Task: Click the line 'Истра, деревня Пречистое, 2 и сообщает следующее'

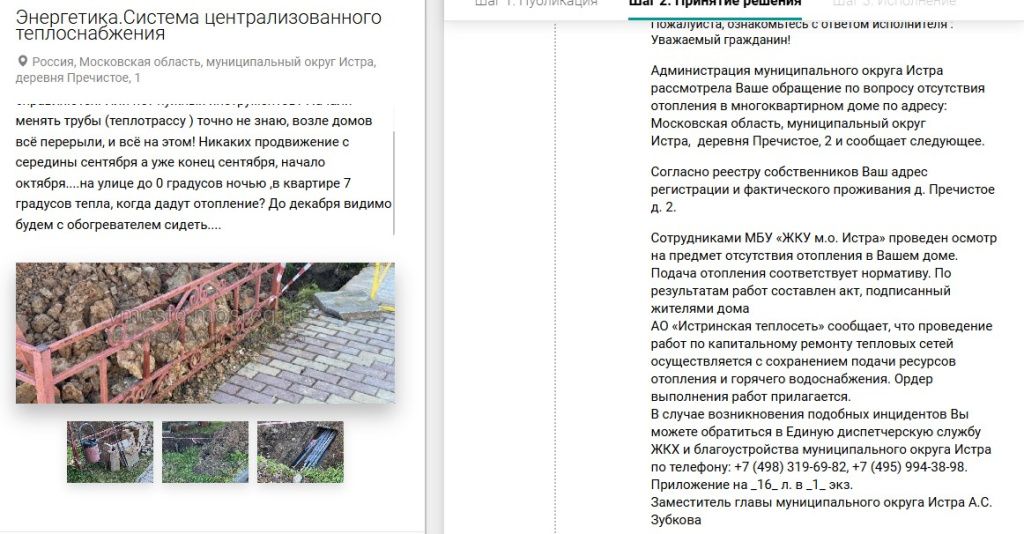Action: tap(817, 140)
